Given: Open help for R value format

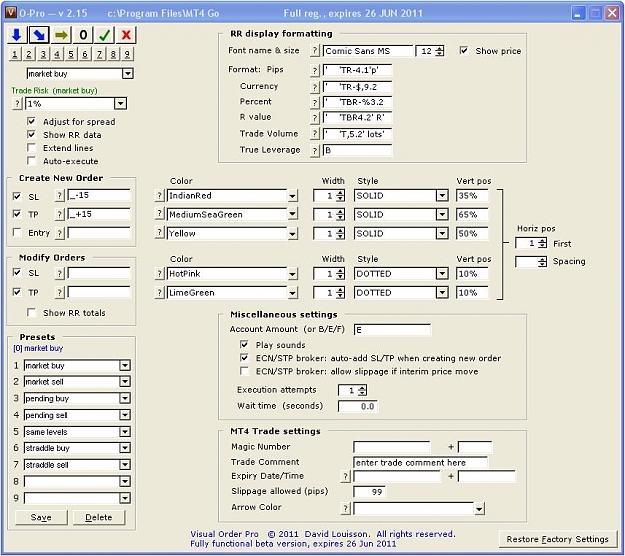Looking at the screenshot, I should tap(315, 118).
